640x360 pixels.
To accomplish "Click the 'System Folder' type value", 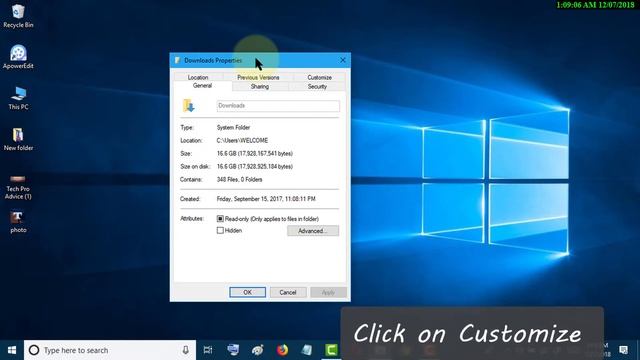I will coord(233,127).
